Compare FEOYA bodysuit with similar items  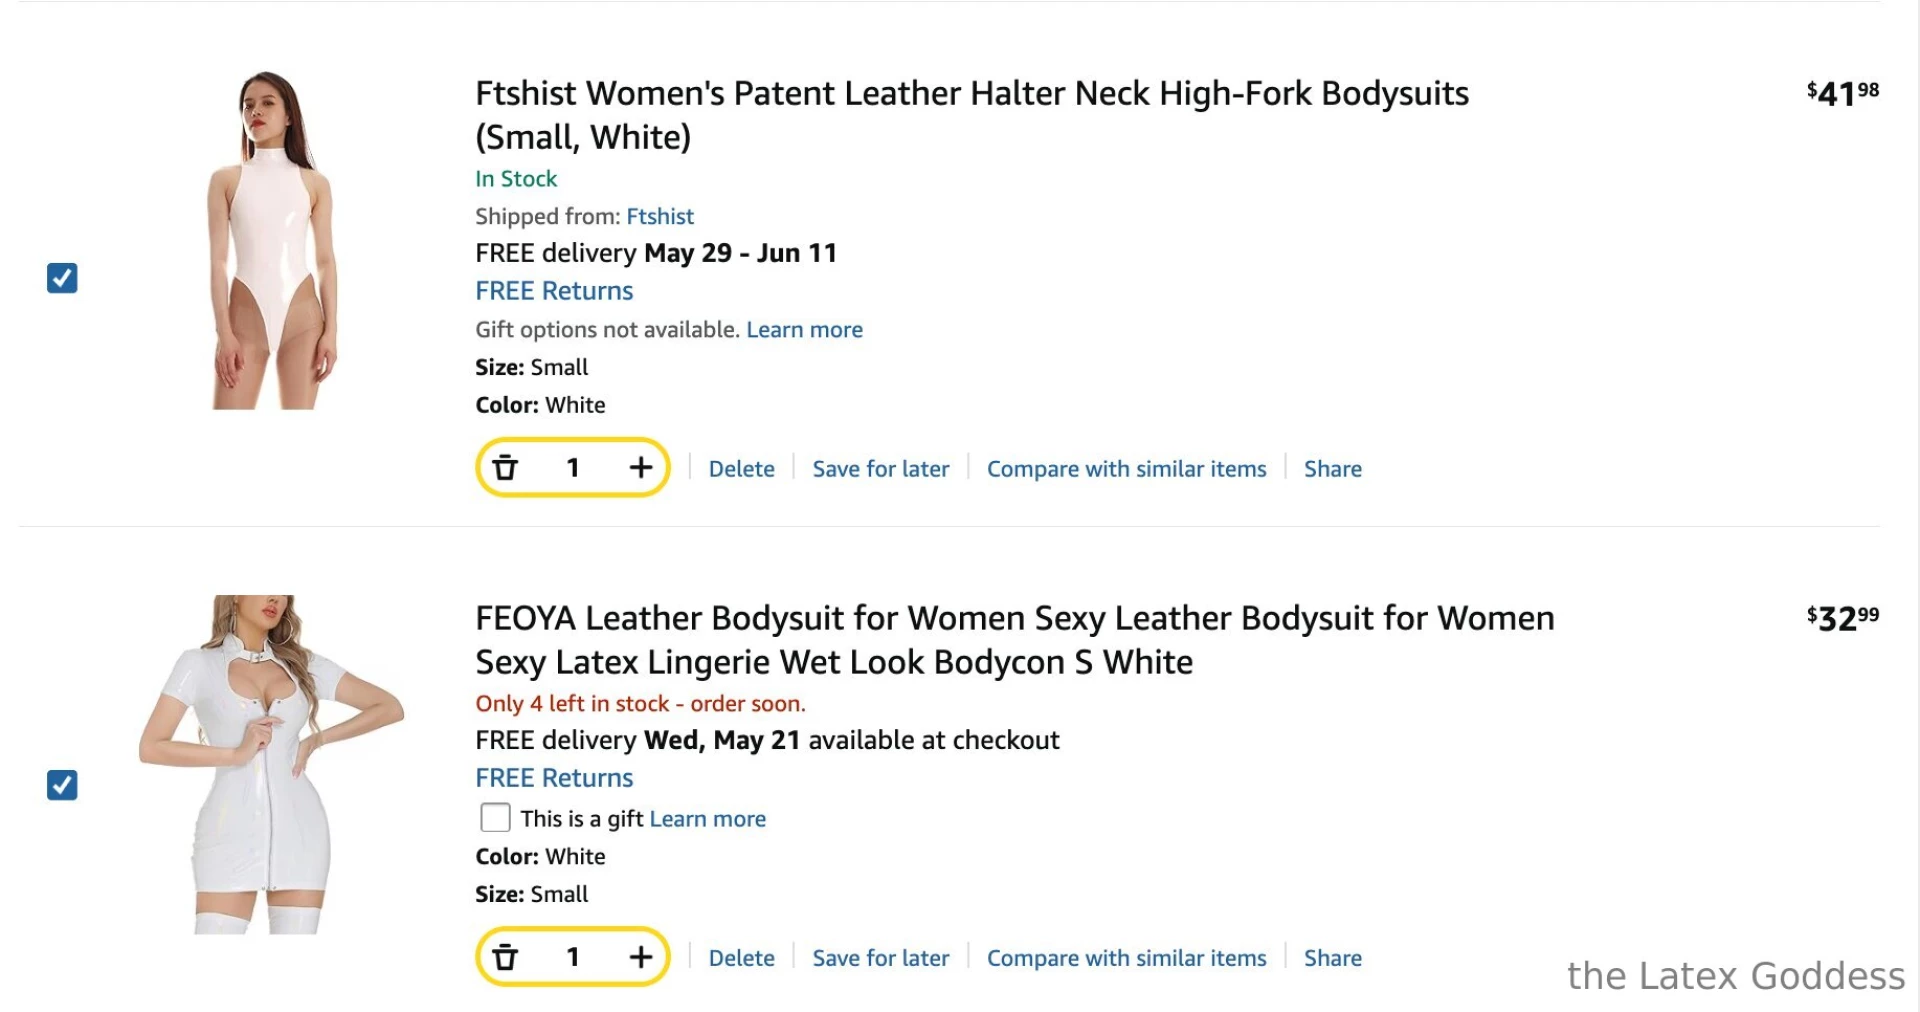tap(1126, 958)
